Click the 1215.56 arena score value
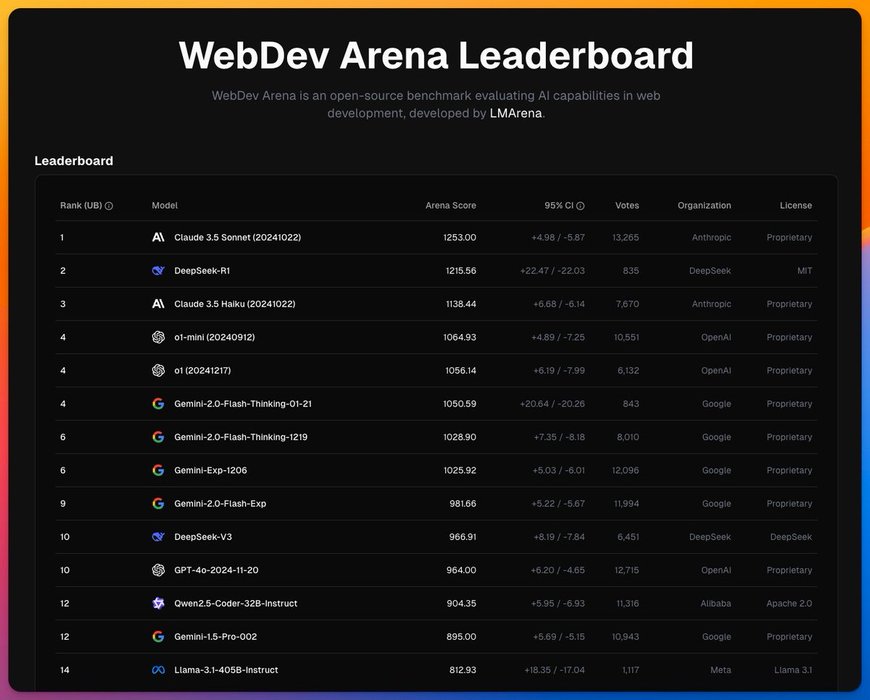Viewport: 870px width, 700px height. click(461, 271)
